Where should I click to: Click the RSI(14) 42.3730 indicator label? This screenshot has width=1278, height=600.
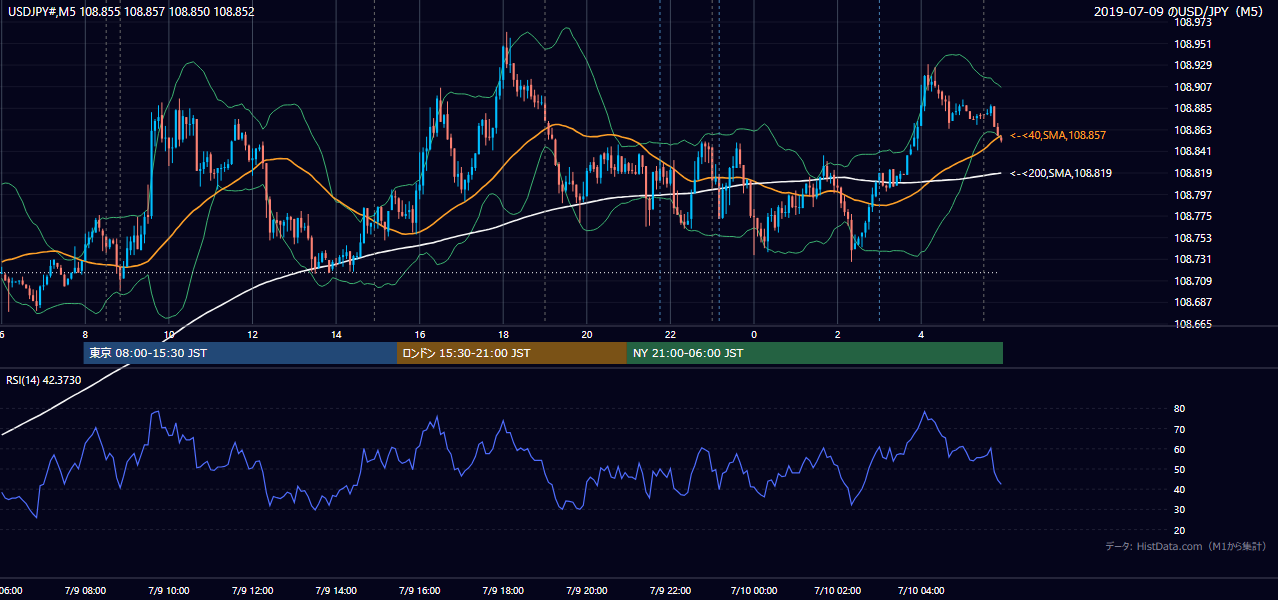(44, 380)
